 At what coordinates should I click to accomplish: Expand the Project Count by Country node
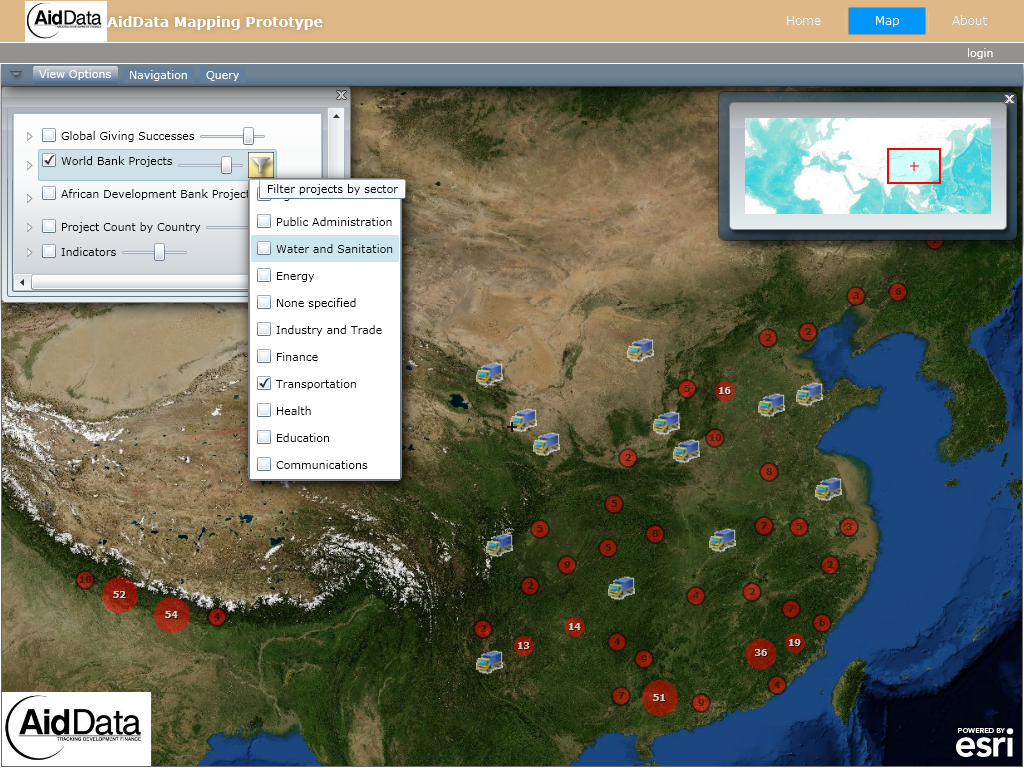[x=29, y=227]
